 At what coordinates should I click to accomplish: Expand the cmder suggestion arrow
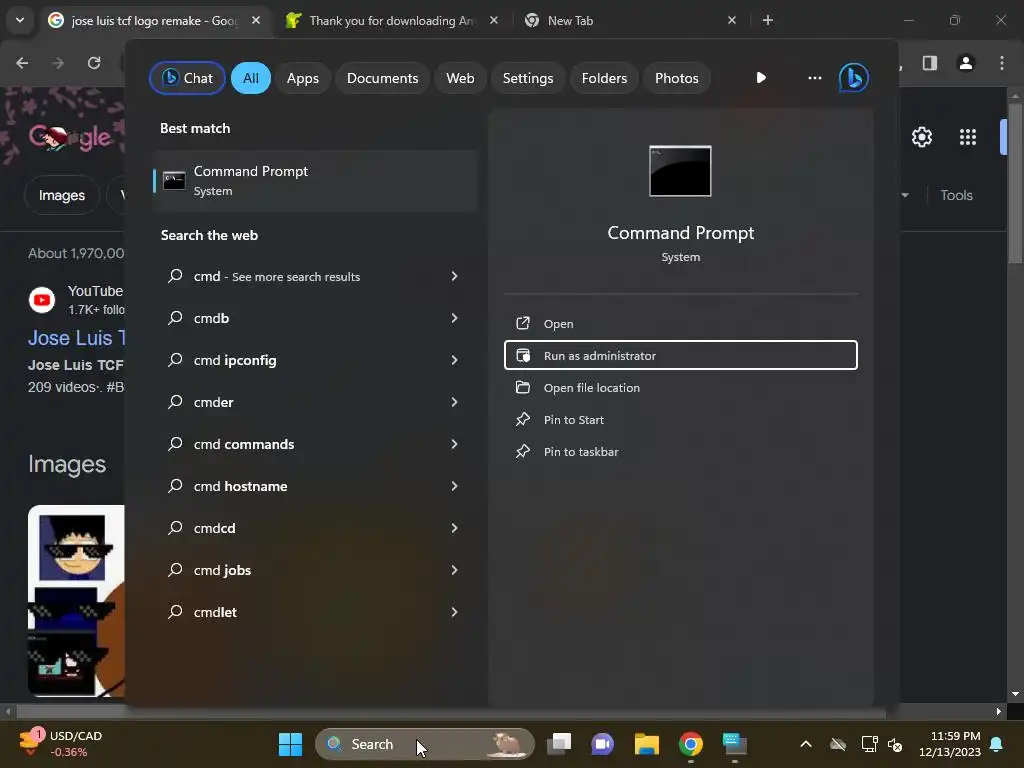pyautogui.click(x=454, y=402)
